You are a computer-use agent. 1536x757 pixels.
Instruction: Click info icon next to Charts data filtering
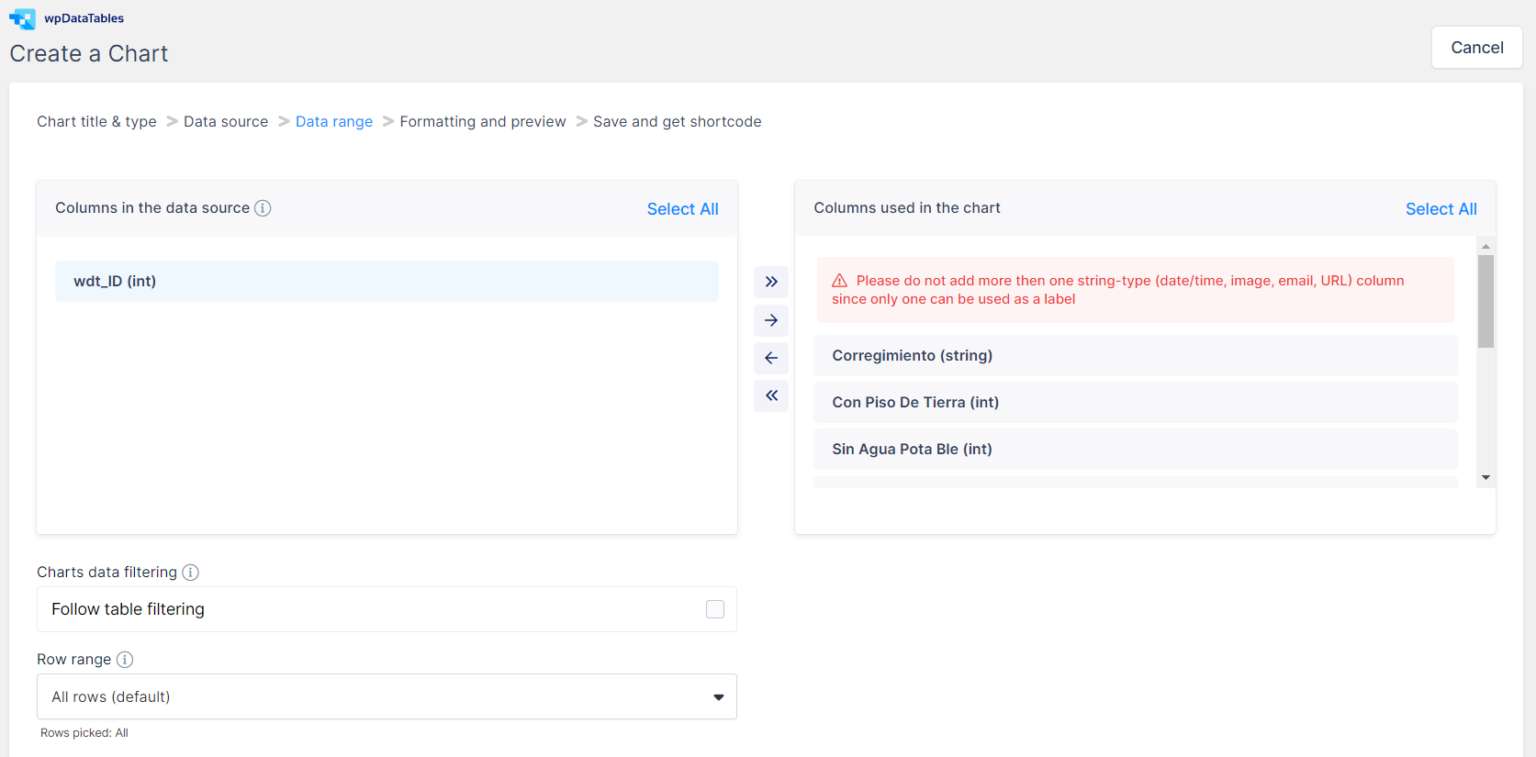pos(190,572)
